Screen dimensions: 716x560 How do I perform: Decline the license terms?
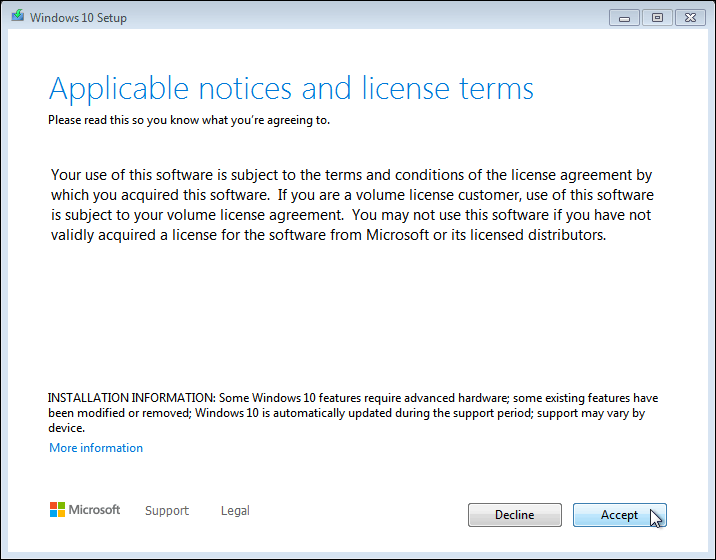[x=515, y=515]
